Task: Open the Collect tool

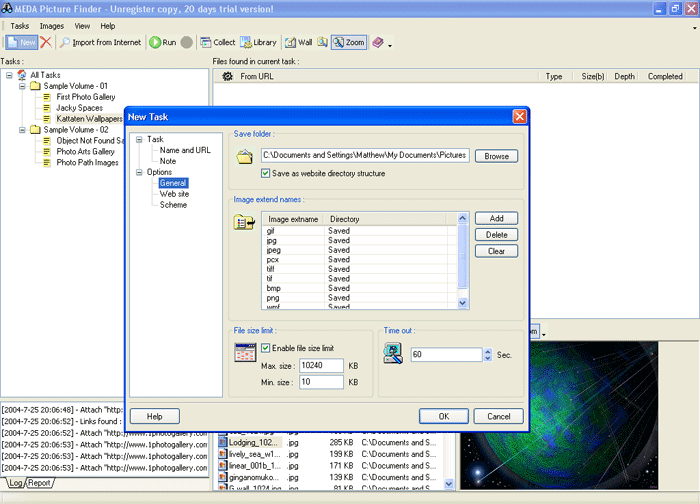Action: (217, 42)
